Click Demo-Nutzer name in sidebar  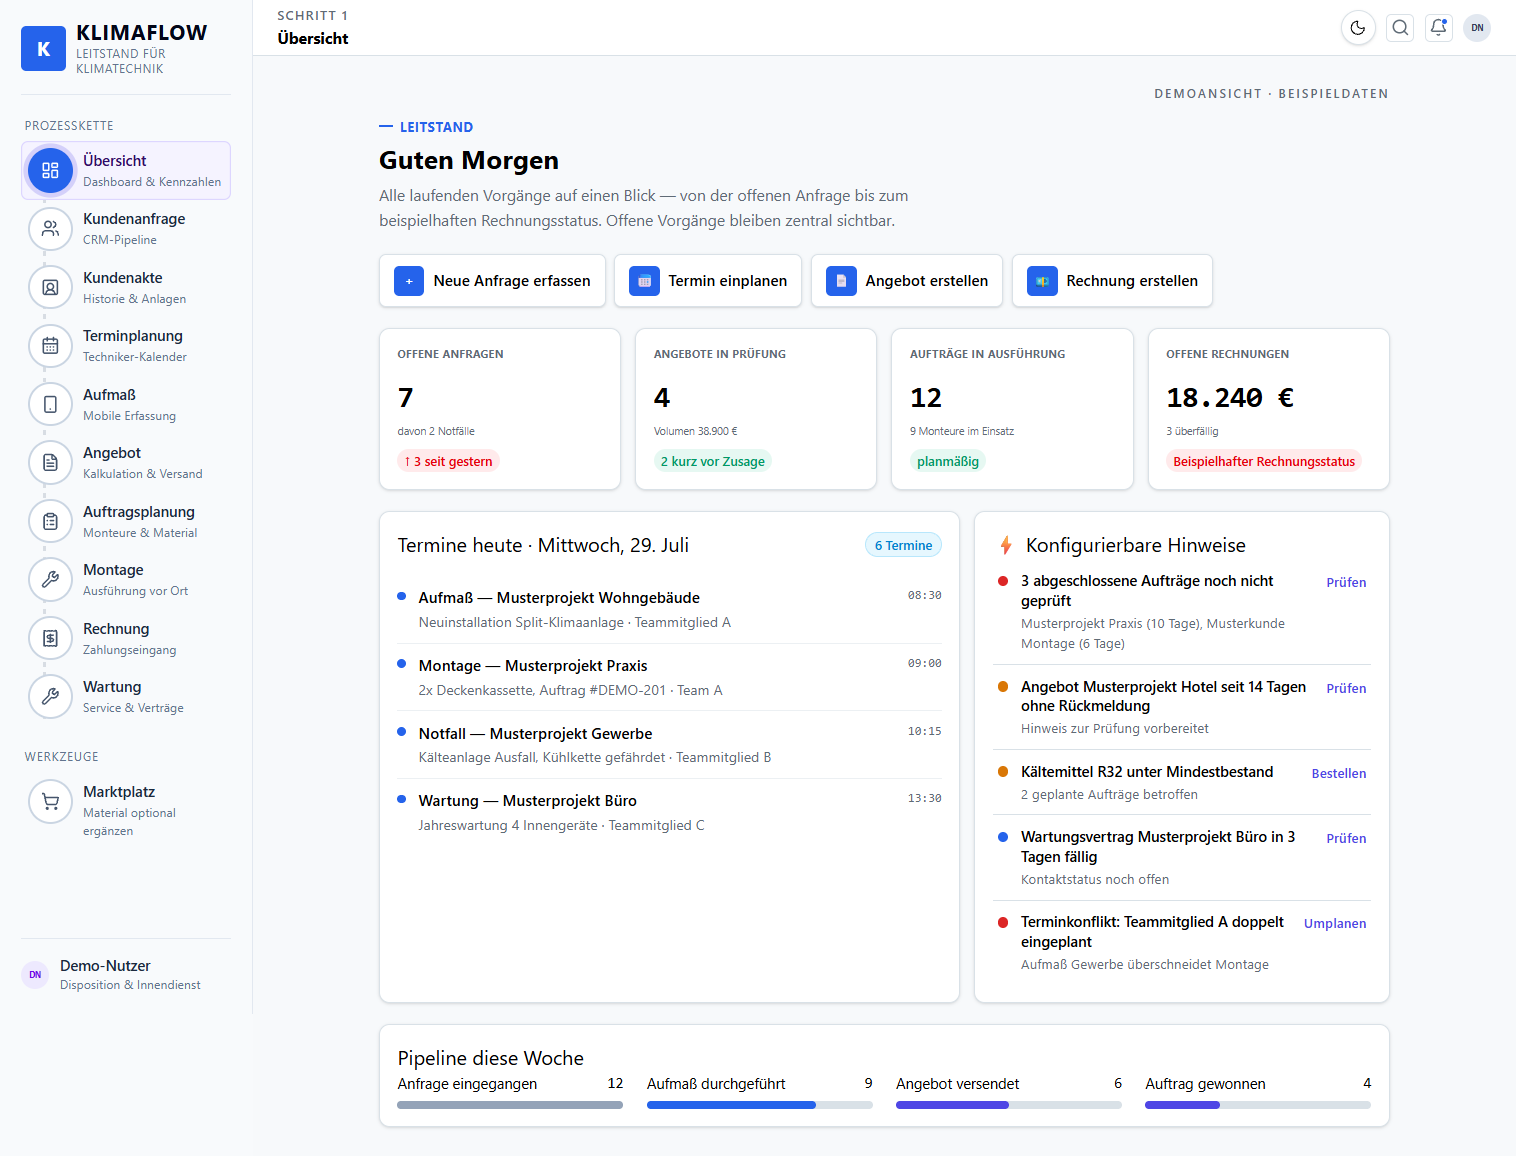click(x=105, y=966)
